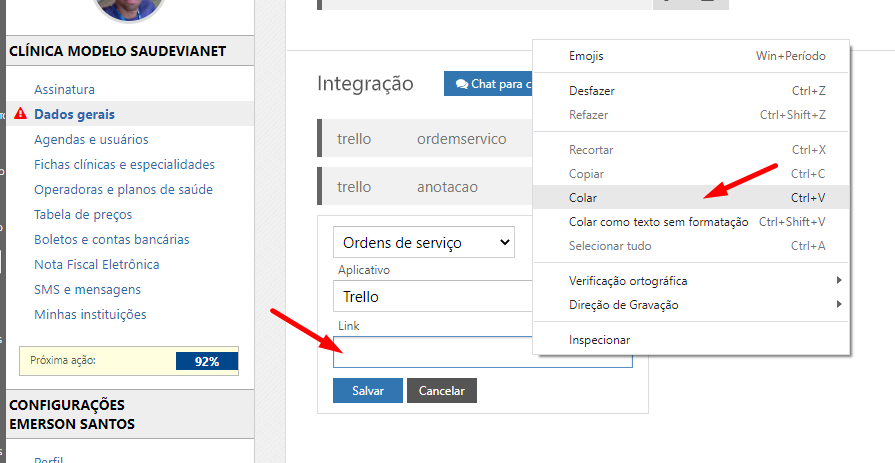Choose Desfazer in the context menu
The image size is (895, 463).
click(691, 91)
